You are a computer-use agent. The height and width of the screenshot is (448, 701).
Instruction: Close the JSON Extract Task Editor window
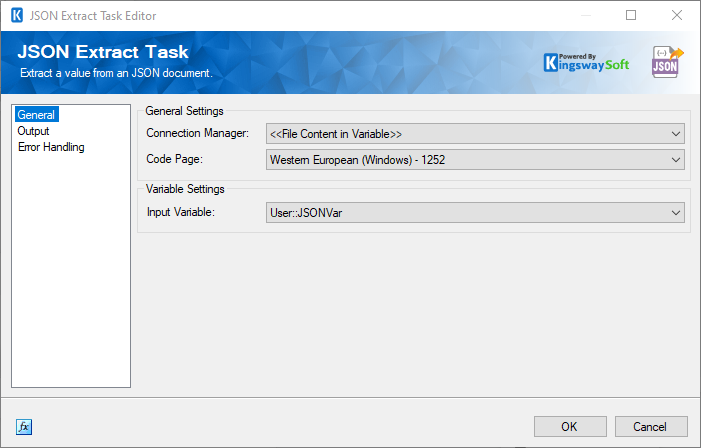click(677, 16)
